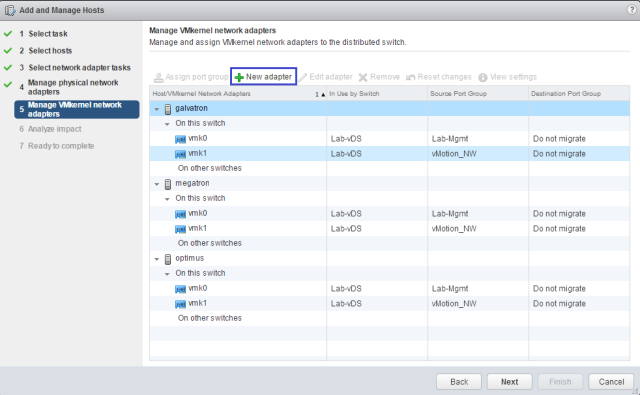Go to step 2 Select hosts

(50, 51)
